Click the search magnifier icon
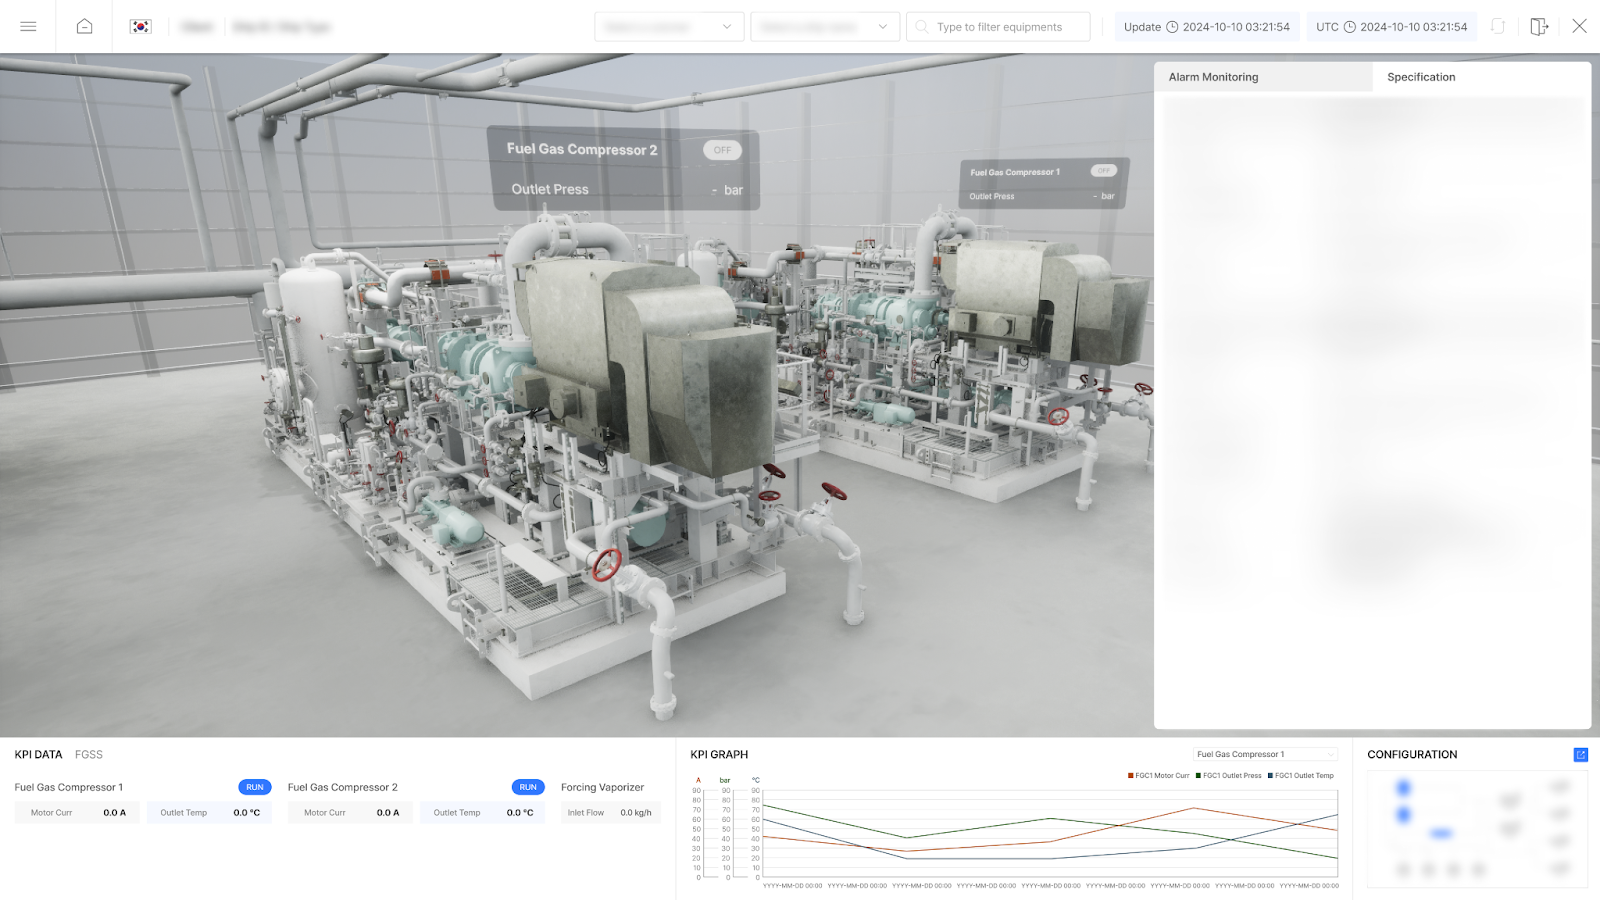Screen dimensions: 1600x900 922,27
